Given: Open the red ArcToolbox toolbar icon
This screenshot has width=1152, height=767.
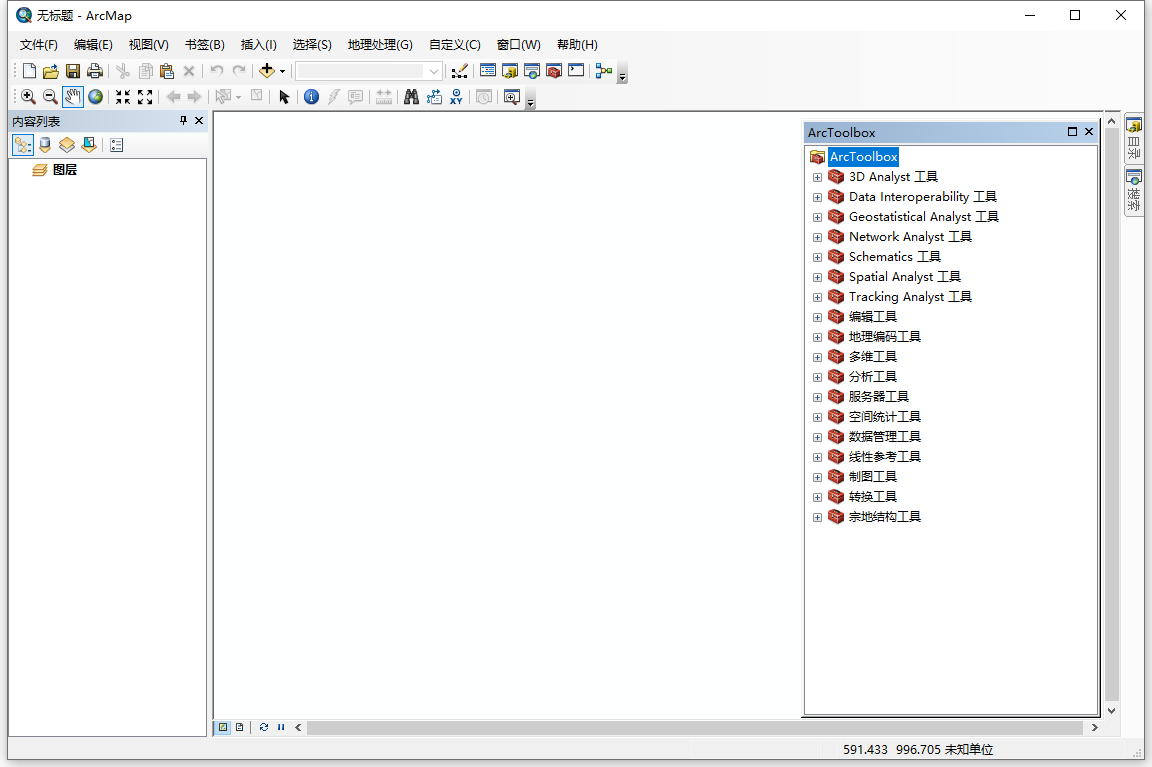Looking at the screenshot, I should 554,71.
